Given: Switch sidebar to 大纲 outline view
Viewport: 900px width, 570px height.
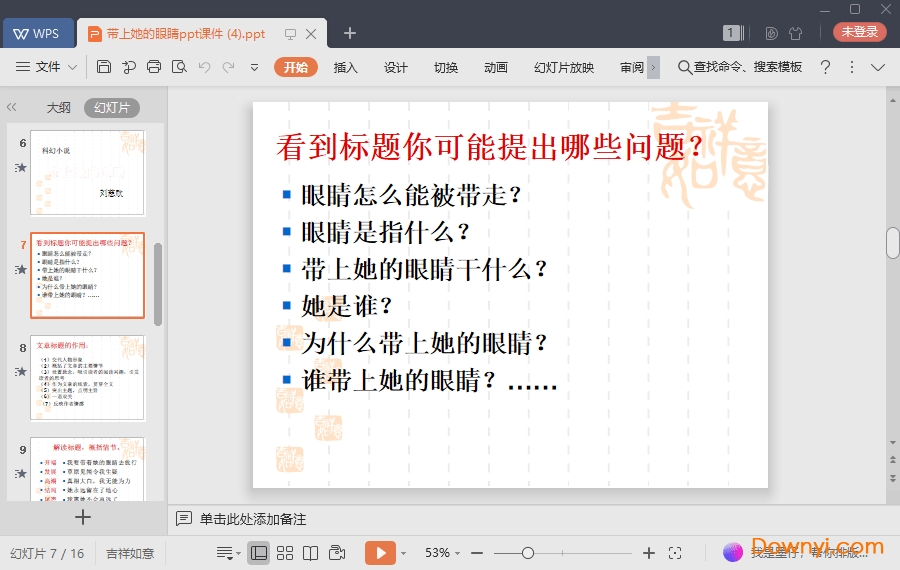Looking at the screenshot, I should click(58, 108).
